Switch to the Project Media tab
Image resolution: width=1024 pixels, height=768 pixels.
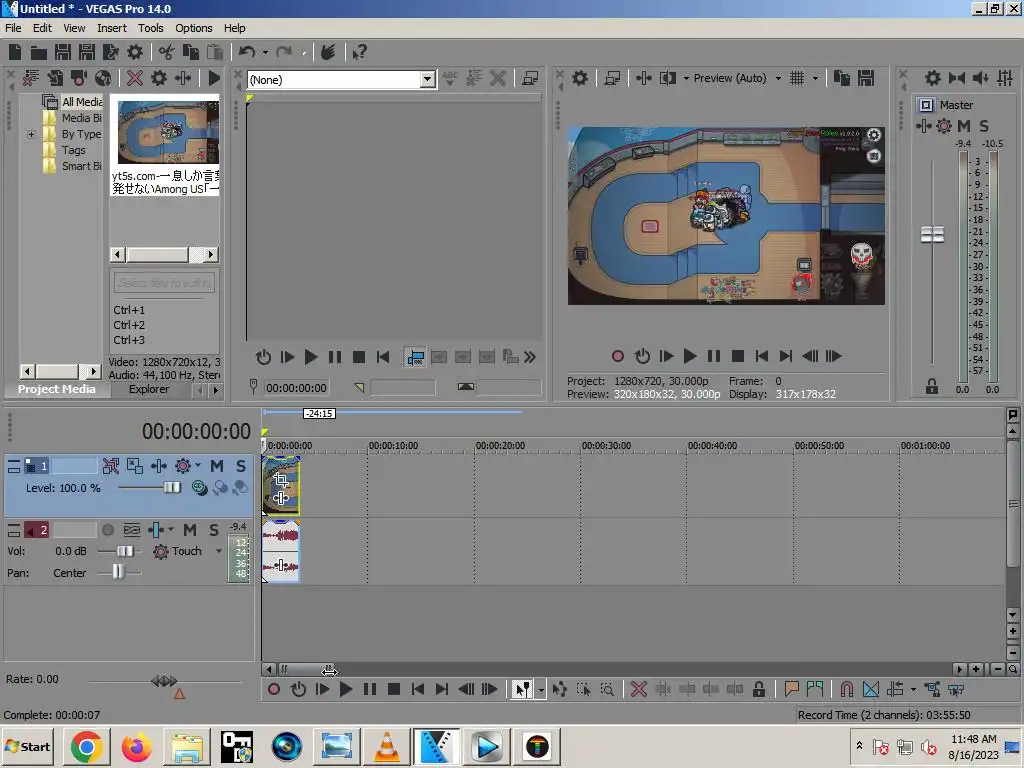tap(56, 389)
